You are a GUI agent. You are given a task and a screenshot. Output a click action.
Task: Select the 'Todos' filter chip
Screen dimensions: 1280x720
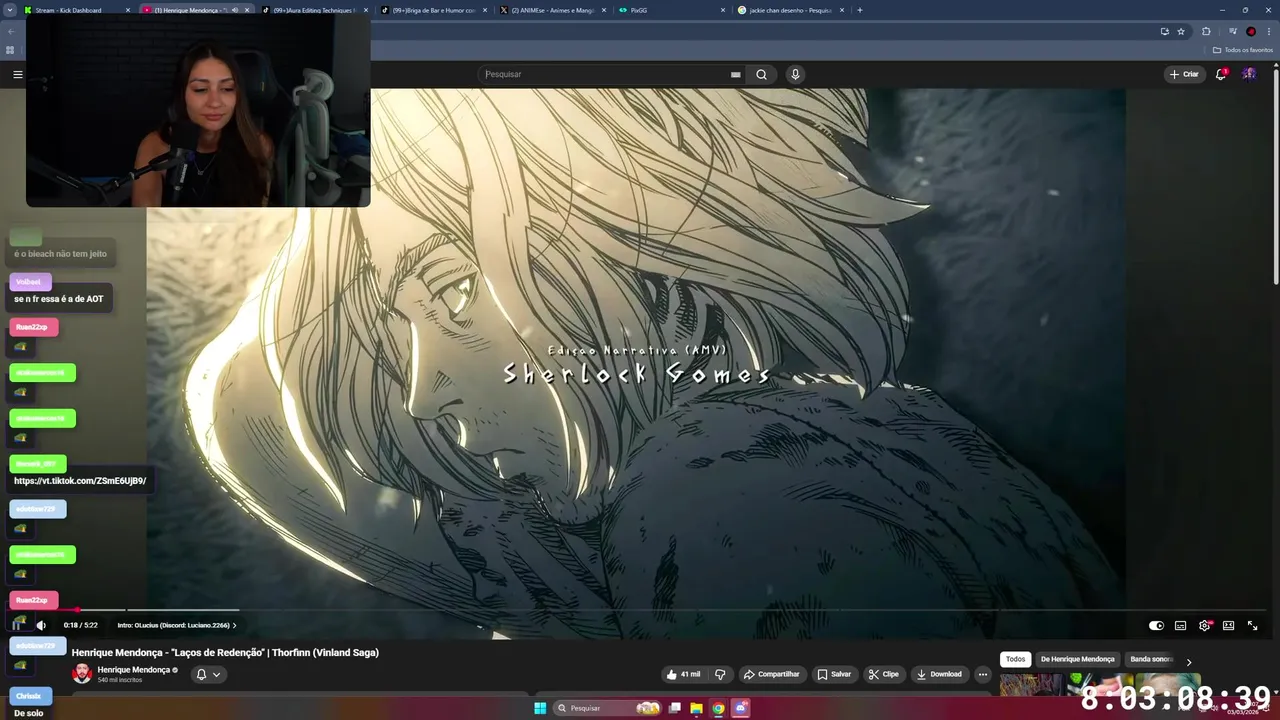[1015, 660]
